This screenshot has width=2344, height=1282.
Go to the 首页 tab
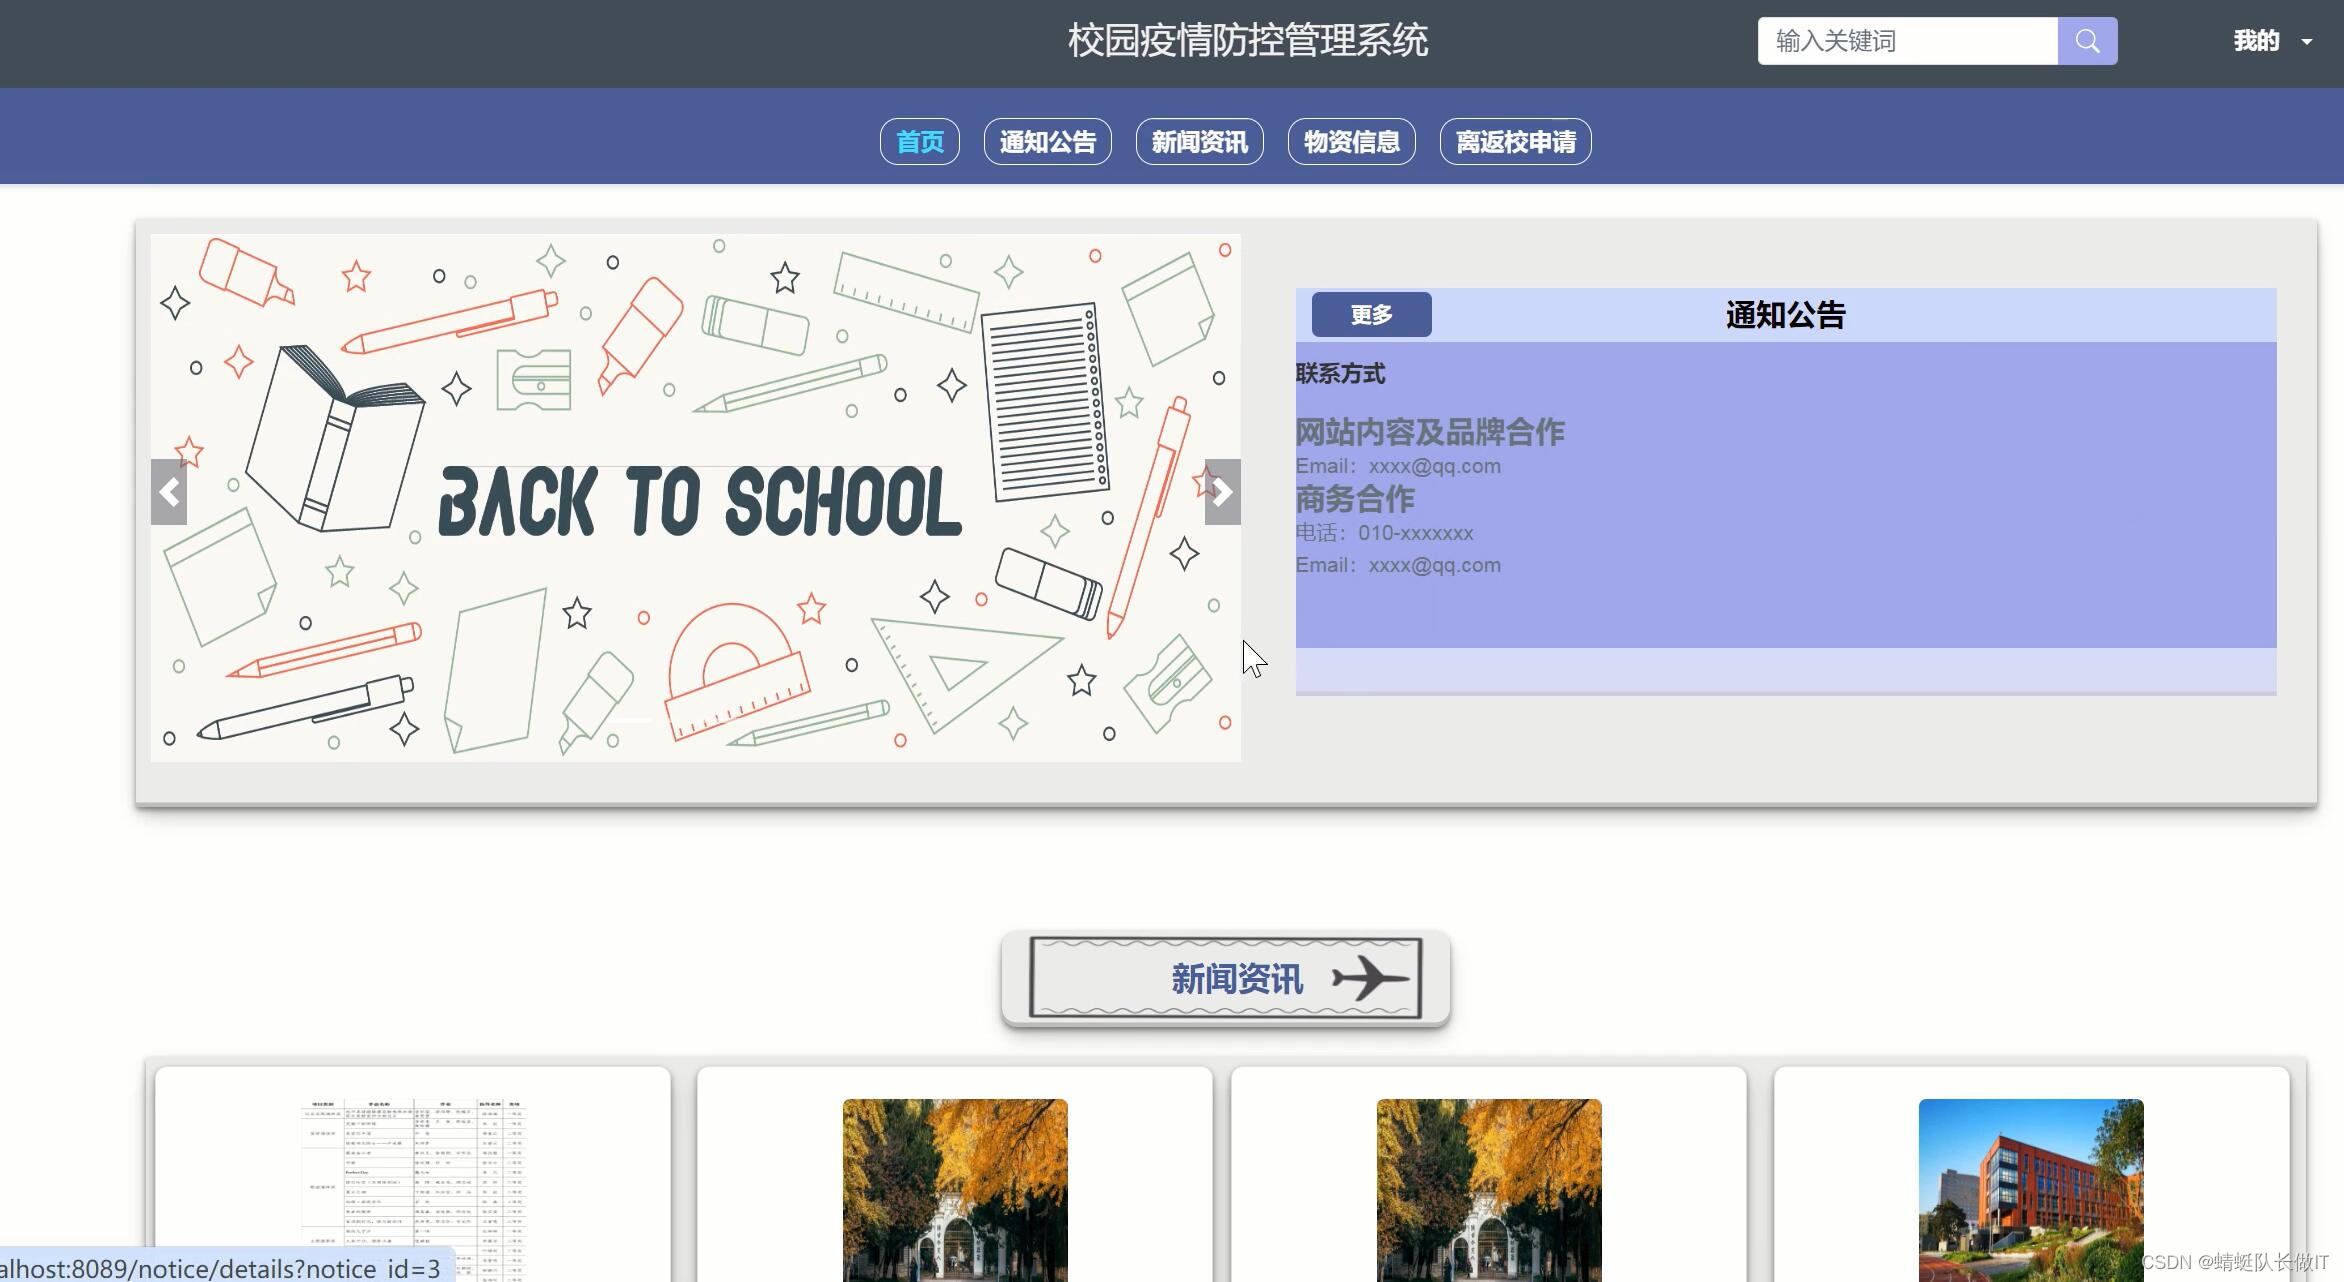[x=919, y=142]
